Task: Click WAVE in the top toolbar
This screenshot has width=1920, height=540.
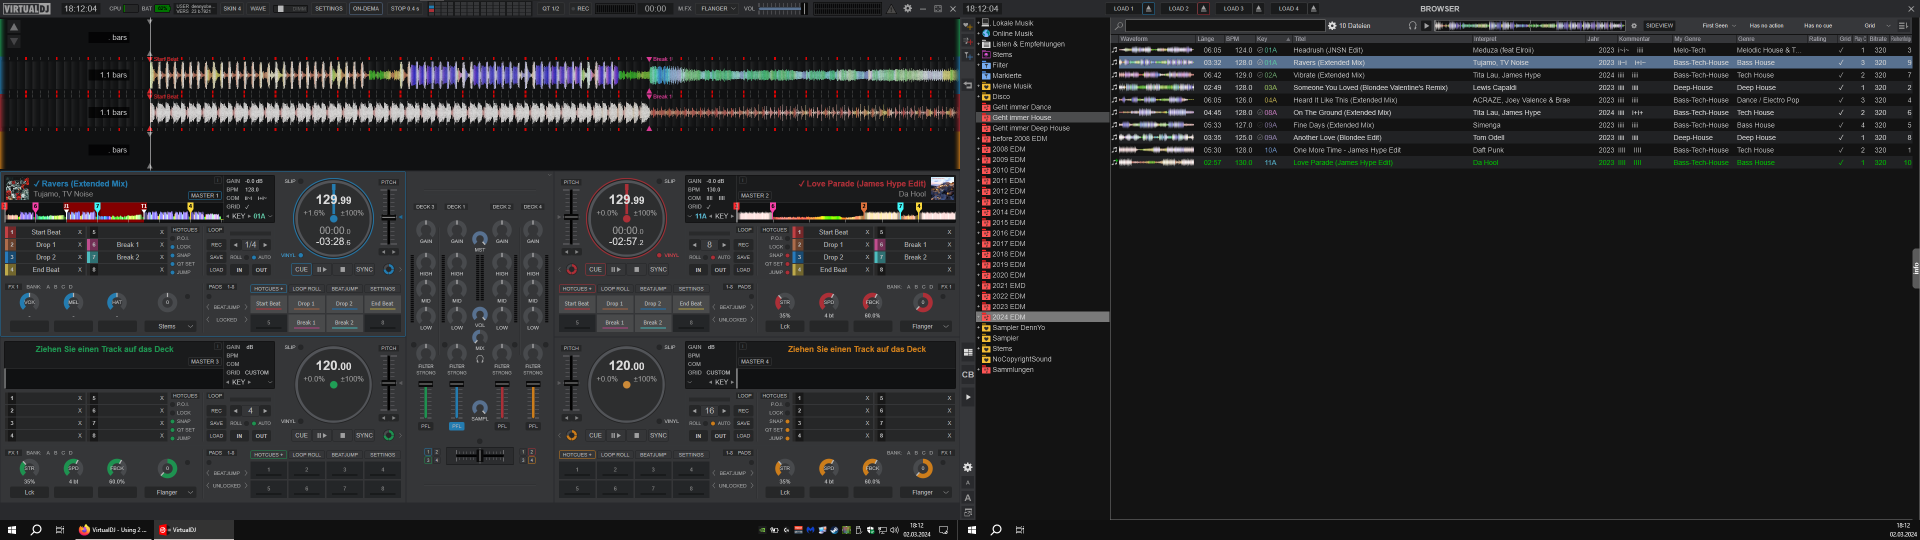Action: (x=258, y=9)
